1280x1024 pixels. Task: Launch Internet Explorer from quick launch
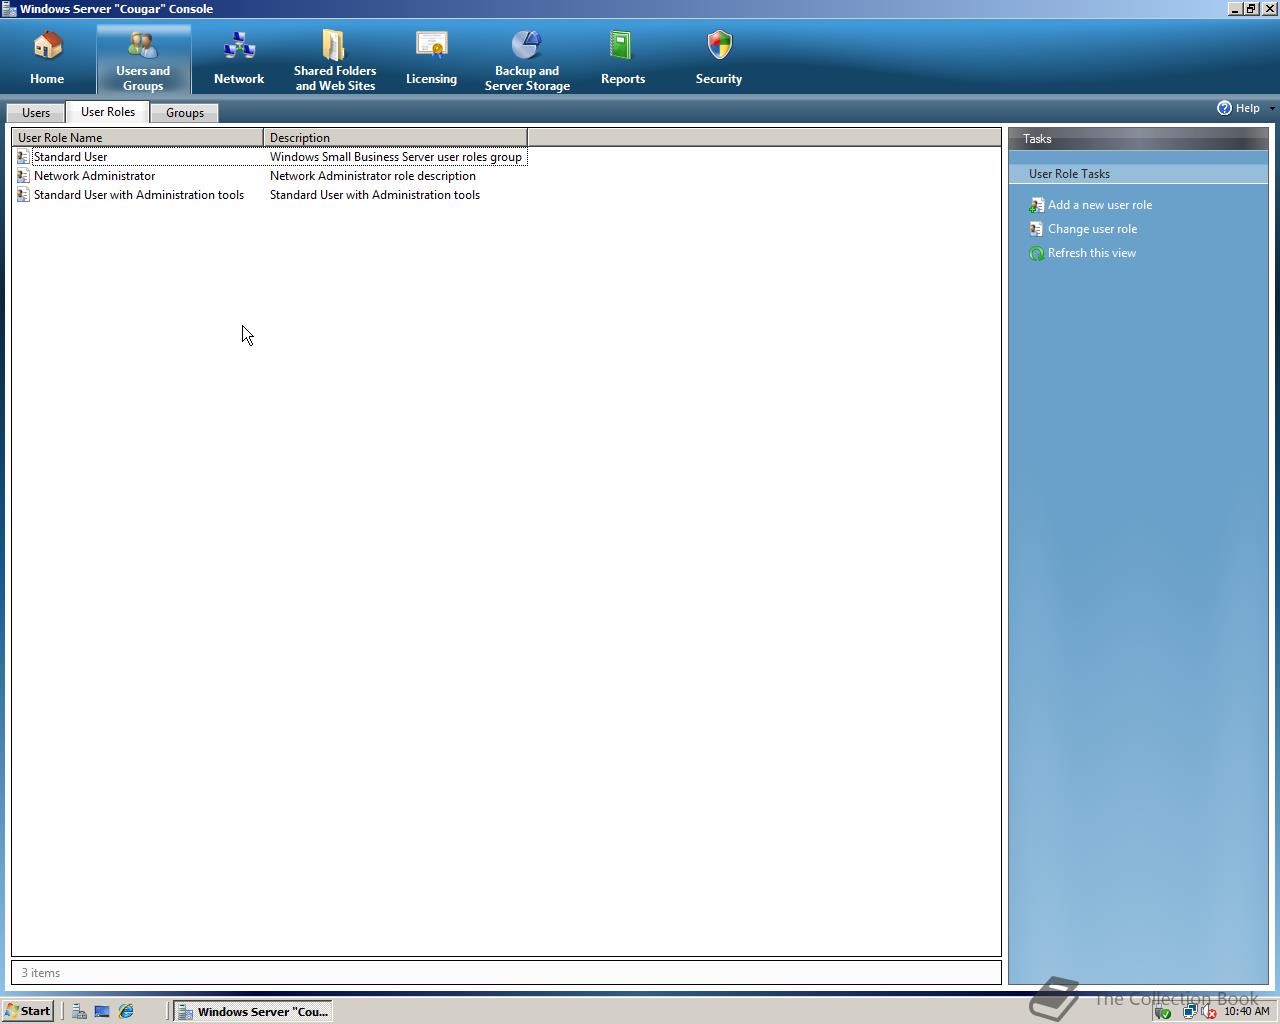pos(126,1011)
